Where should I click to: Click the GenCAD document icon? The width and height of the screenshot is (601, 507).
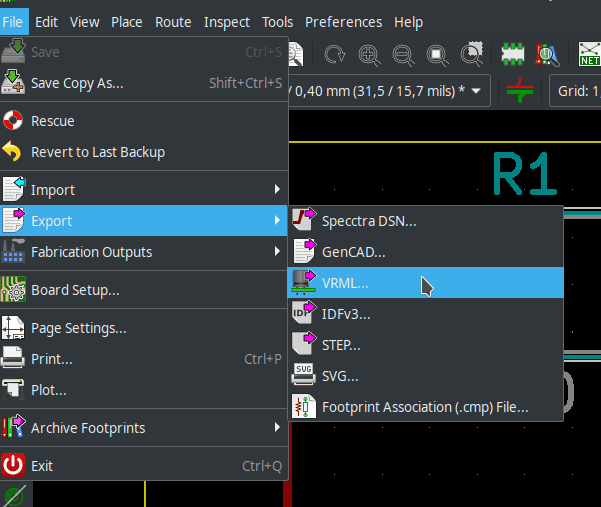(304, 251)
